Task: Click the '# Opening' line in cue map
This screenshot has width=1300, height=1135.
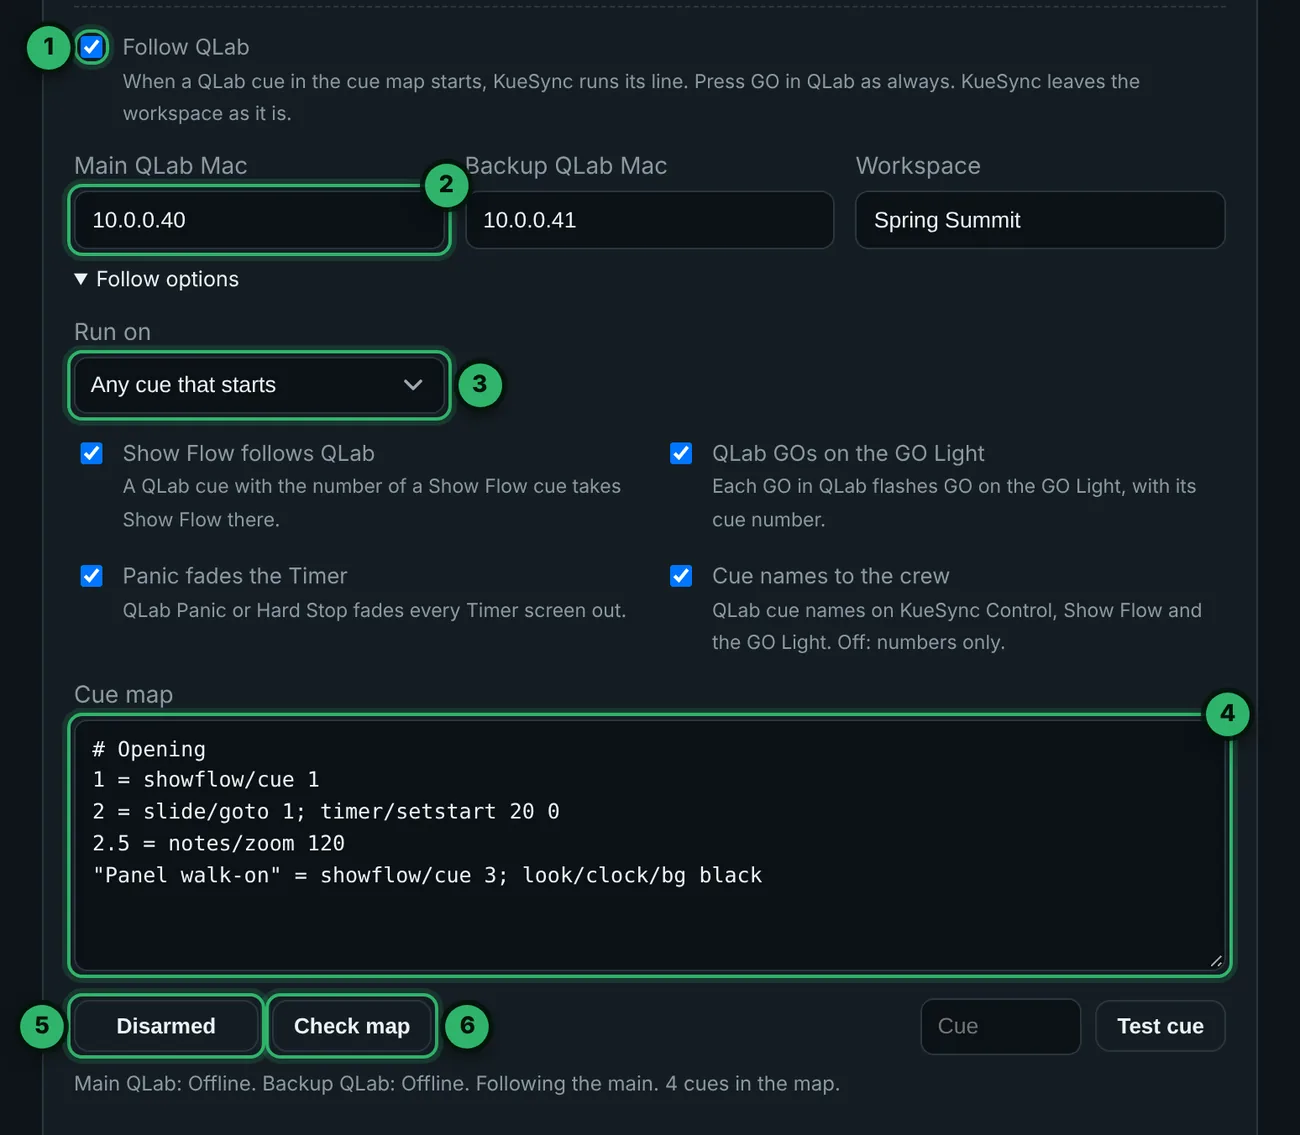Action: point(149,749)
